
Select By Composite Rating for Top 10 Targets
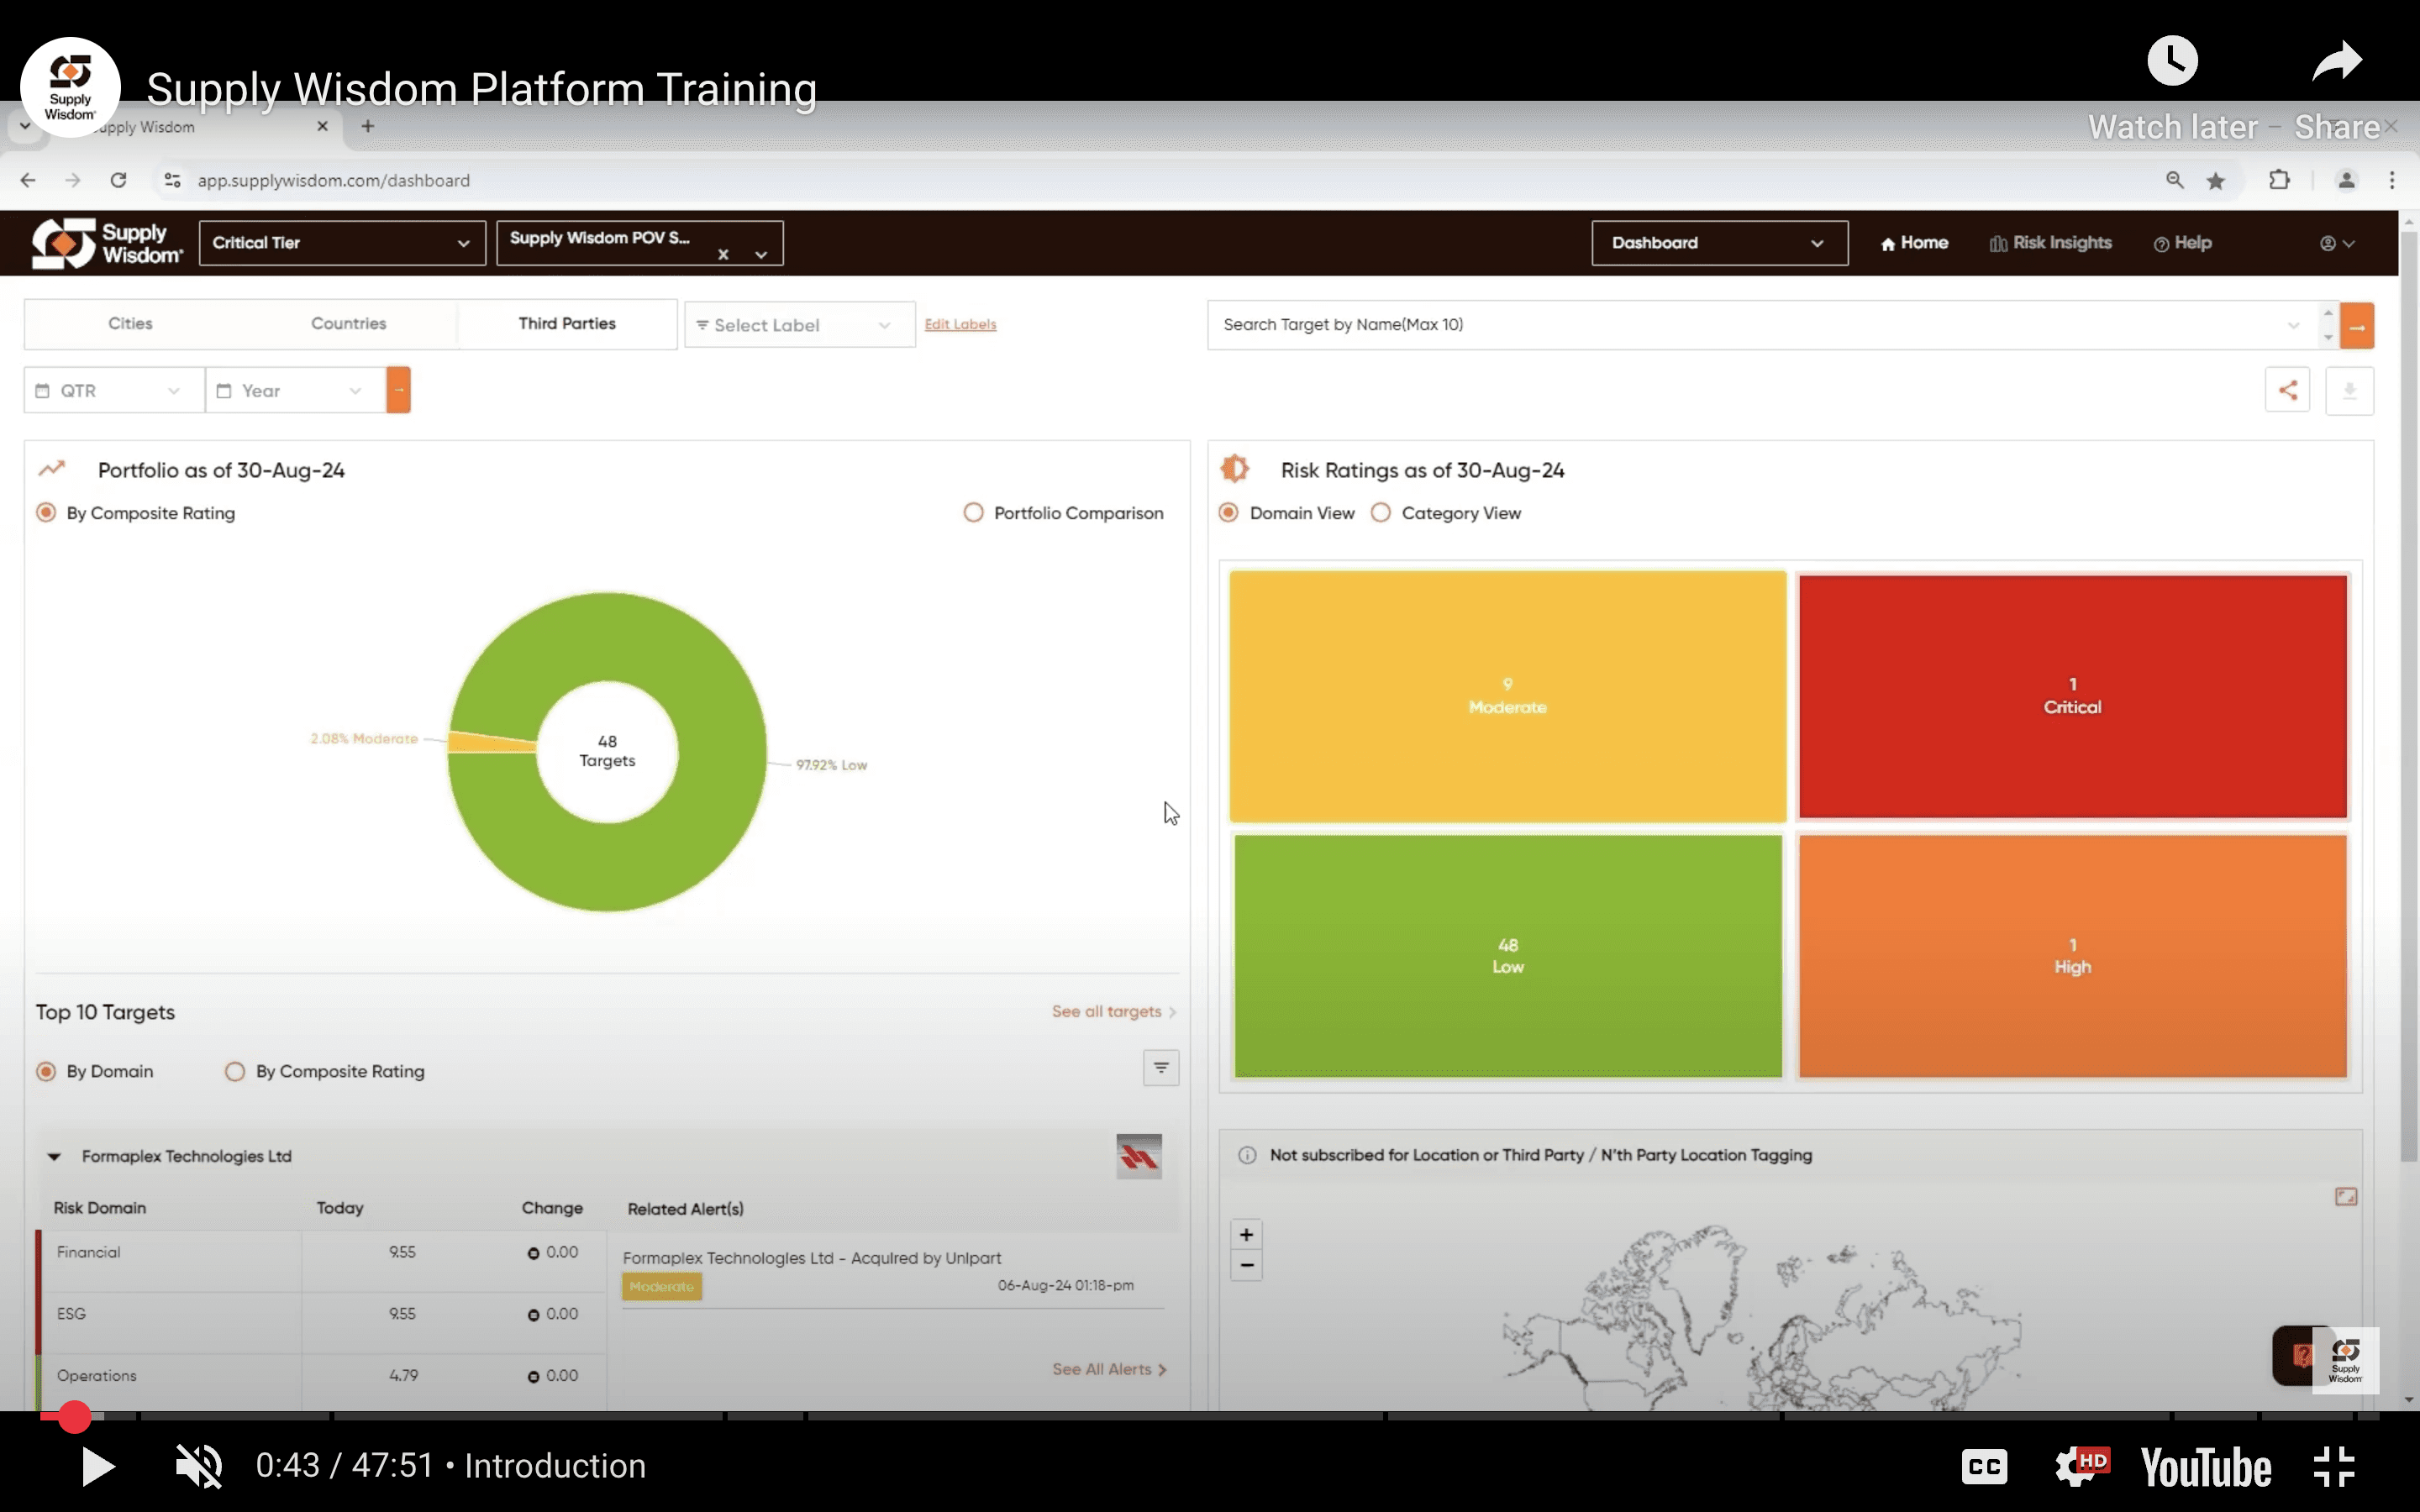click(235, 1071)
